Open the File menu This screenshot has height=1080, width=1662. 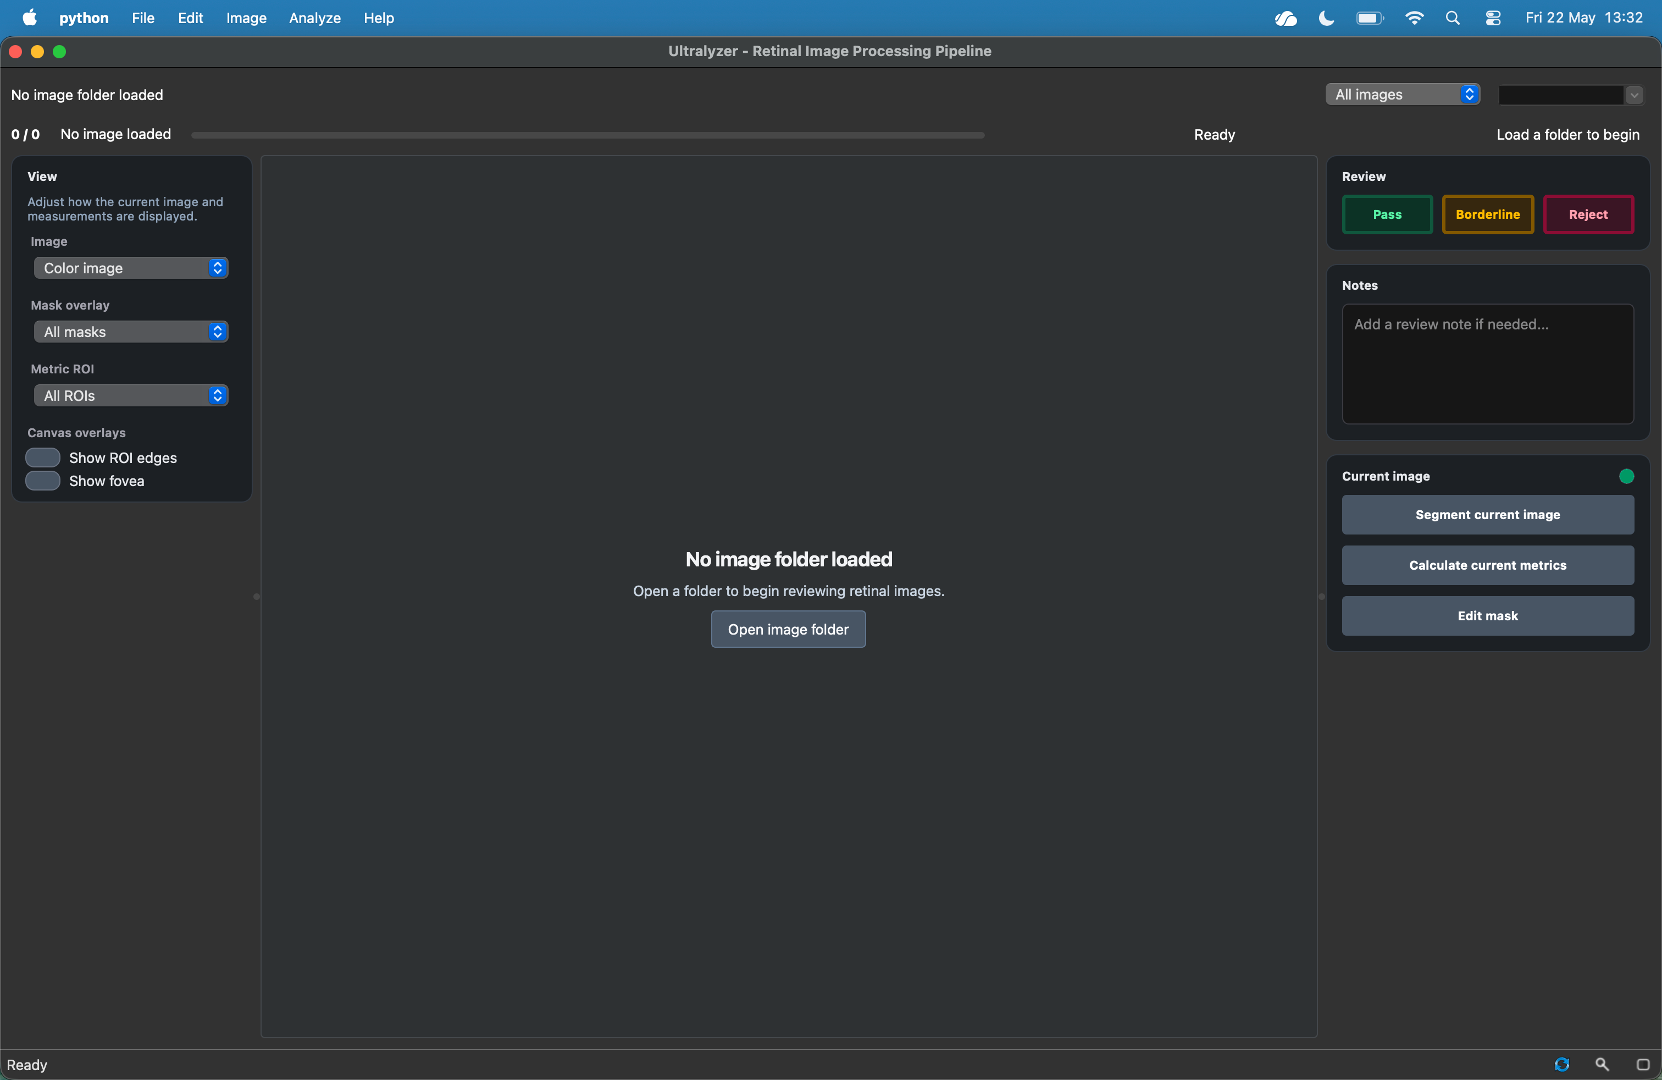pyautogui.click(x=143, y=18)
